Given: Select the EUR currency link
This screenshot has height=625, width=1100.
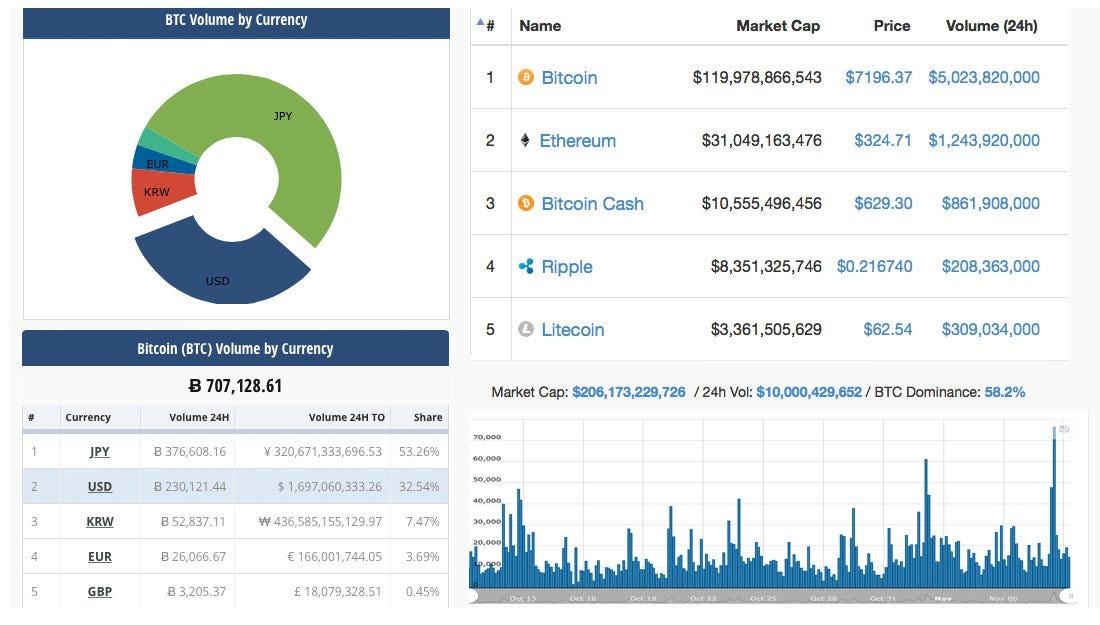Looking at the screenshot, I should pyautogui.click(x=100, y=557).
